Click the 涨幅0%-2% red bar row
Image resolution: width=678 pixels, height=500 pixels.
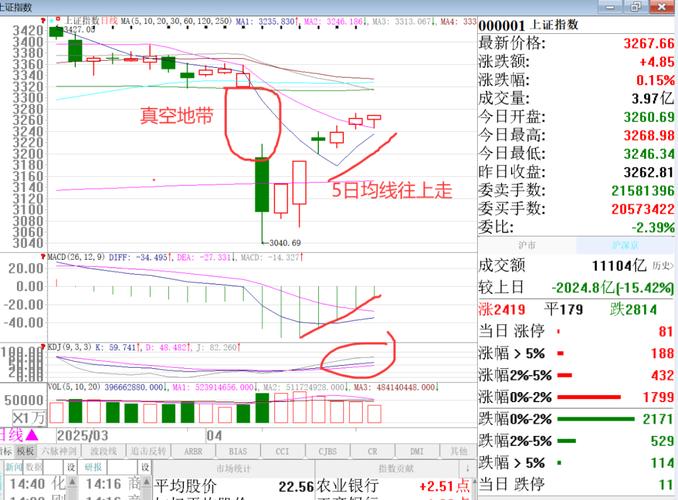(x=576, y=397)
